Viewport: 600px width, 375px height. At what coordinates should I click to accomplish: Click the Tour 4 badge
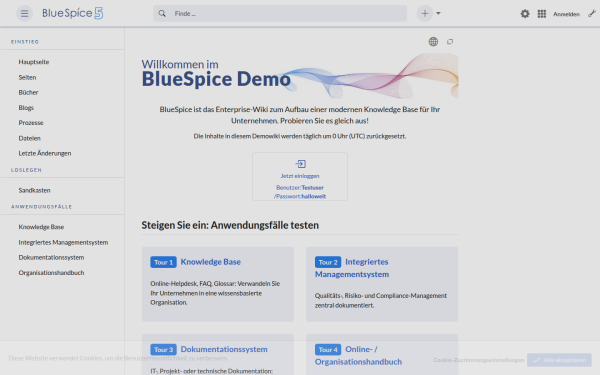point(328,349)
